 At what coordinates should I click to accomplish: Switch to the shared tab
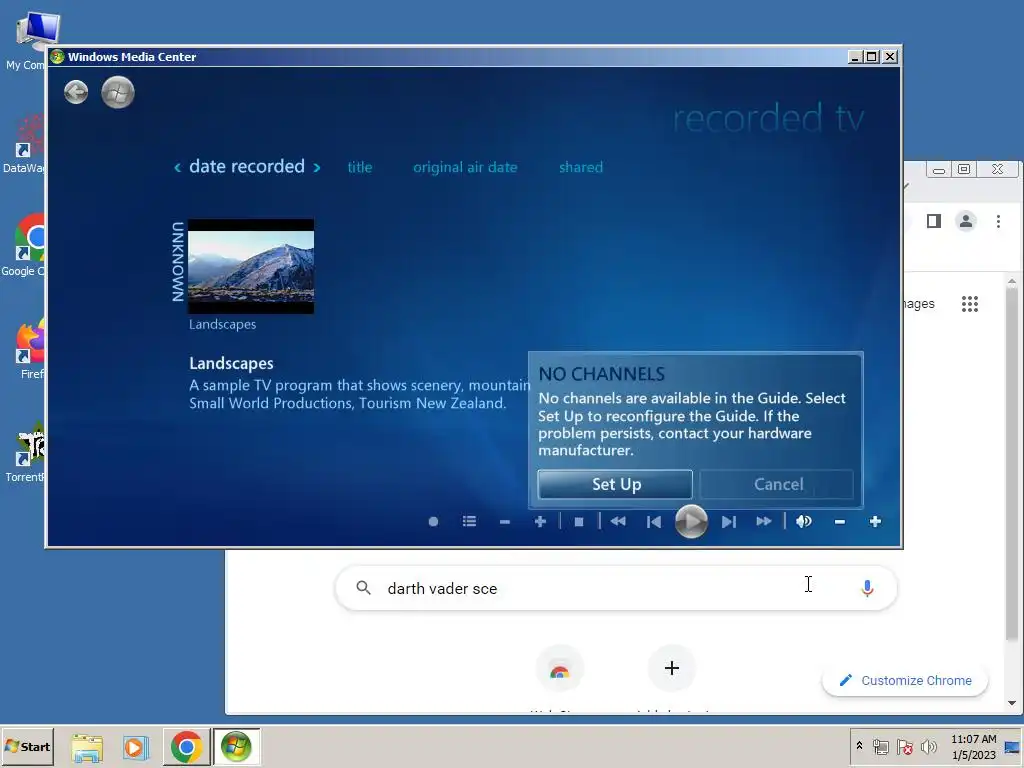pyautogui.click(x=581, y=167)
